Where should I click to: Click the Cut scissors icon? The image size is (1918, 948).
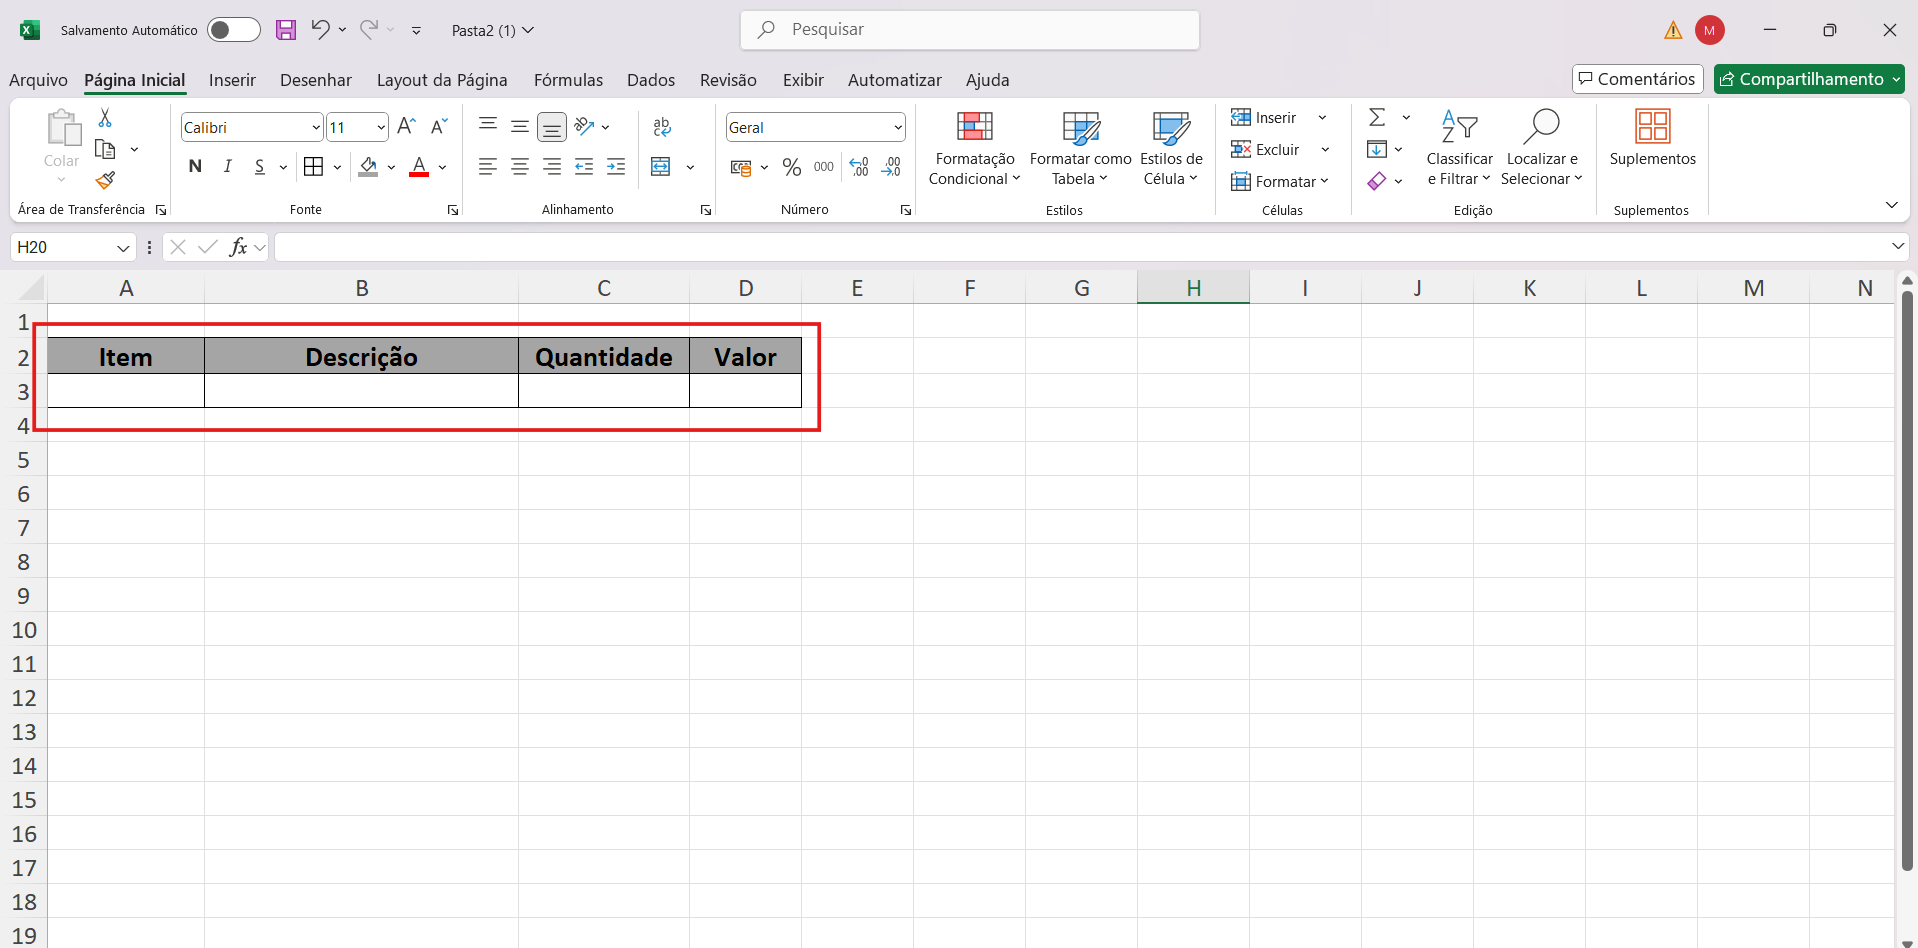pyautogui.click(x=105, y=118)
